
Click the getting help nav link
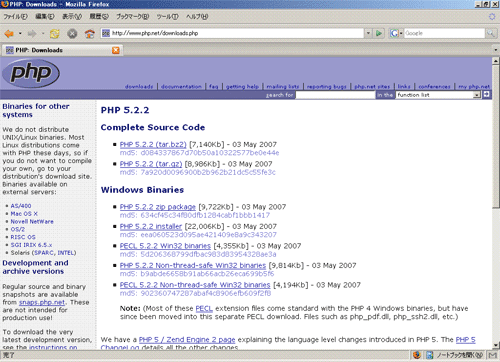(x=242, y=87)
